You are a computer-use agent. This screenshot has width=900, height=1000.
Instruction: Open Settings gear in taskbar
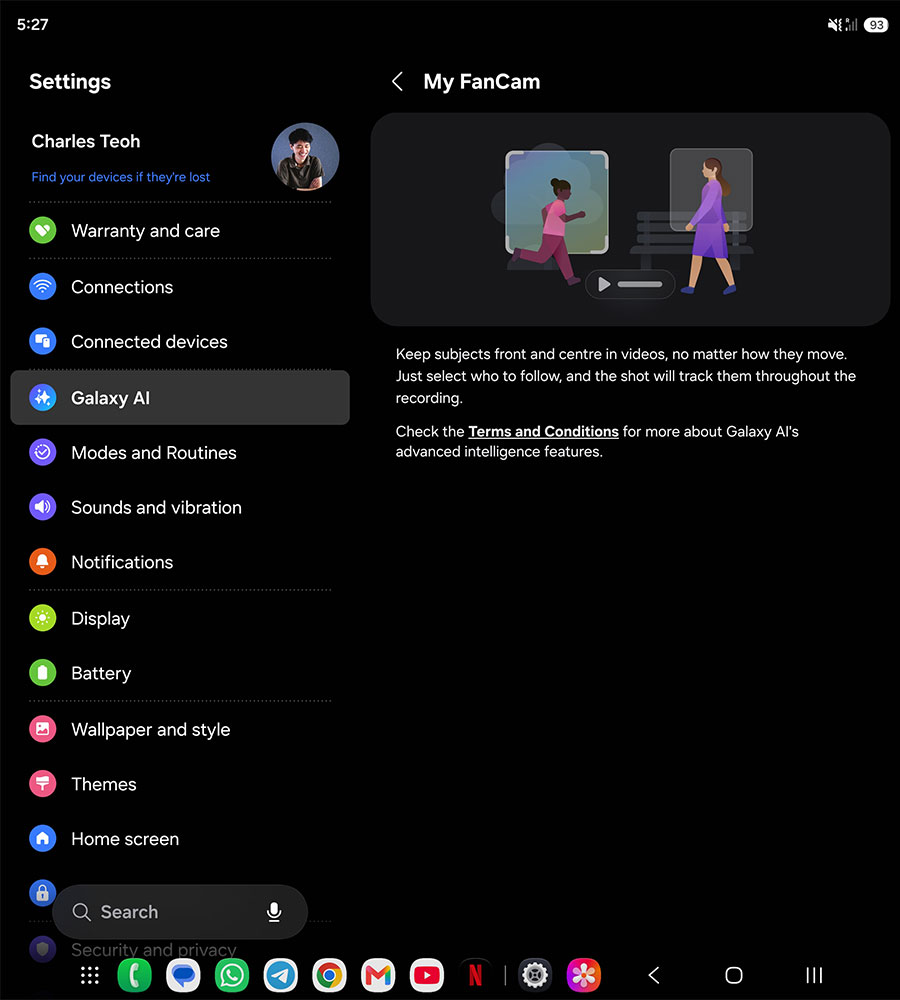[535, 975]
